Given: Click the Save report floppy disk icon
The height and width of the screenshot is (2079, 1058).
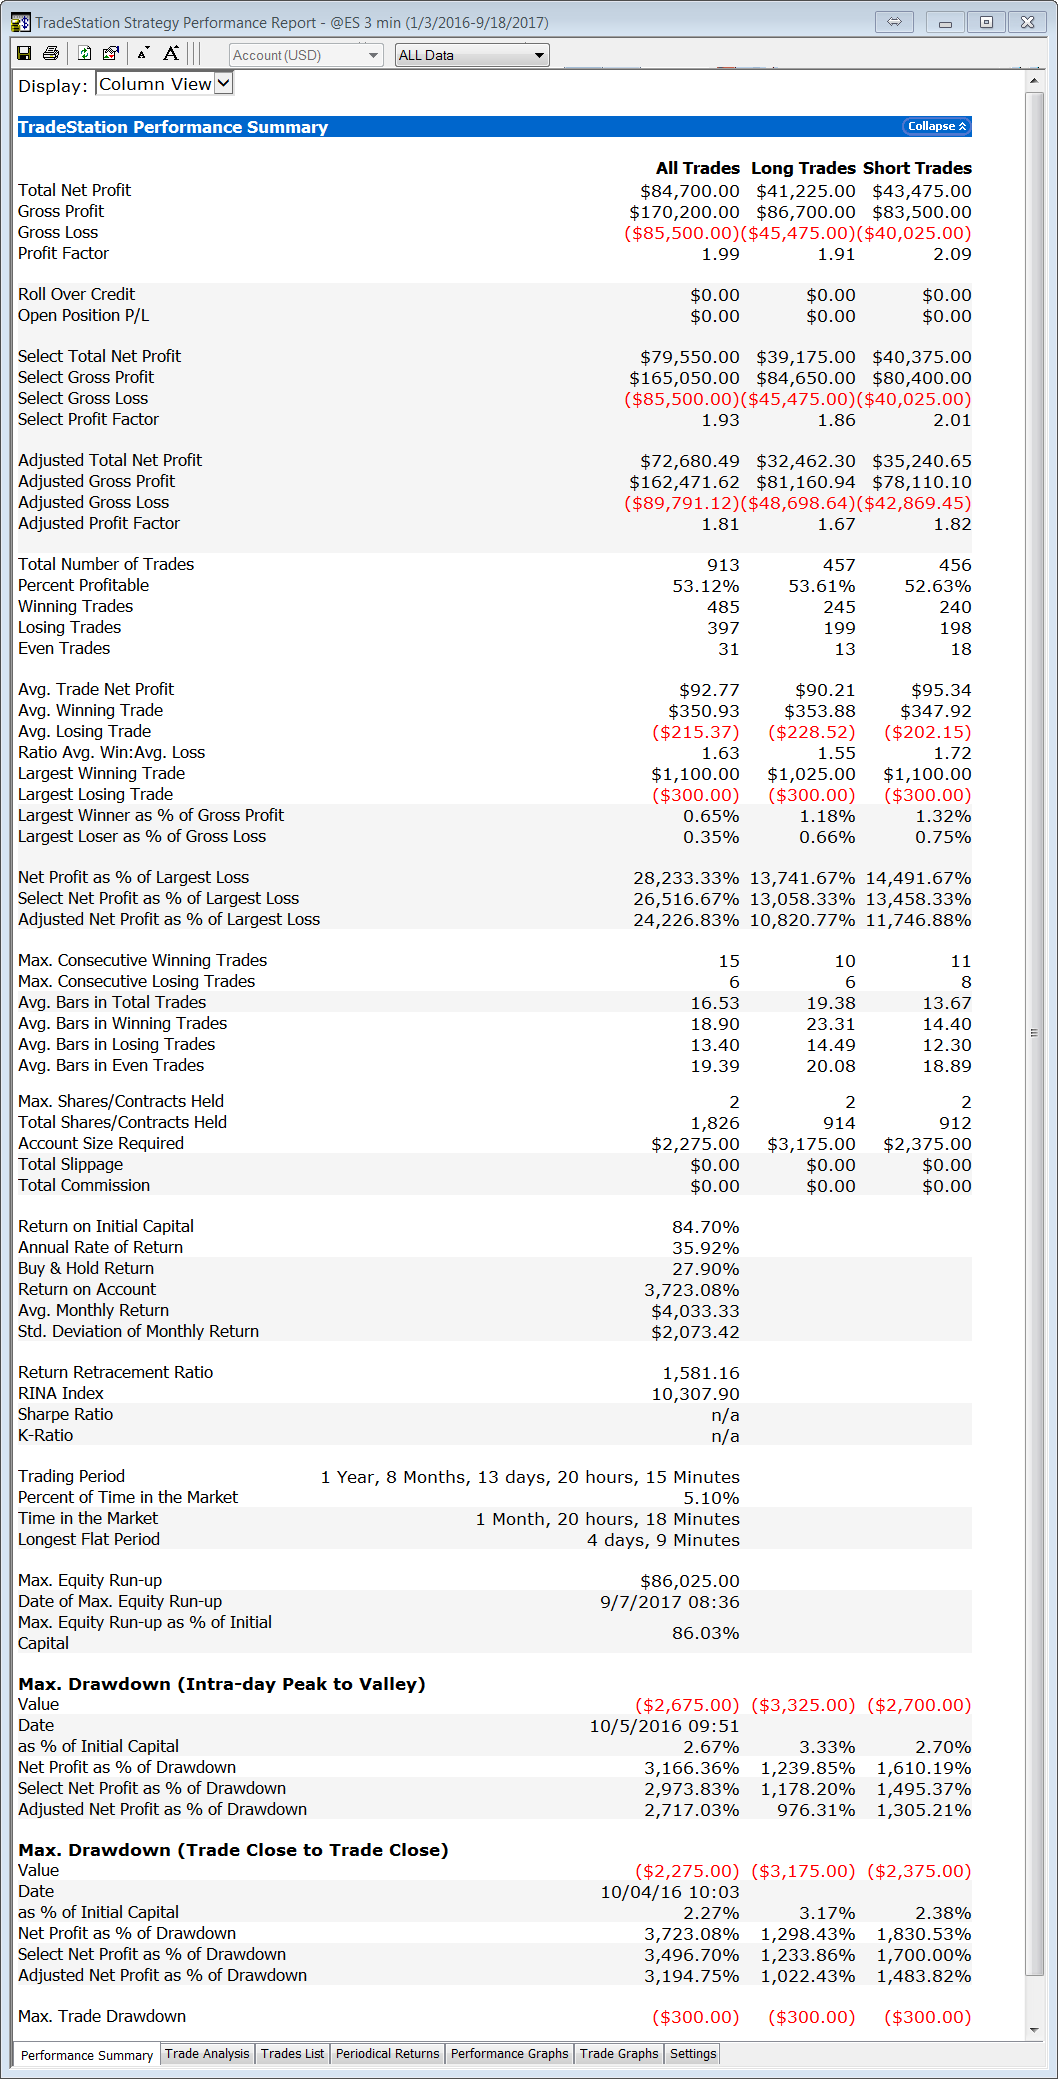Looking at the screenshot, I should coord(24,54).
